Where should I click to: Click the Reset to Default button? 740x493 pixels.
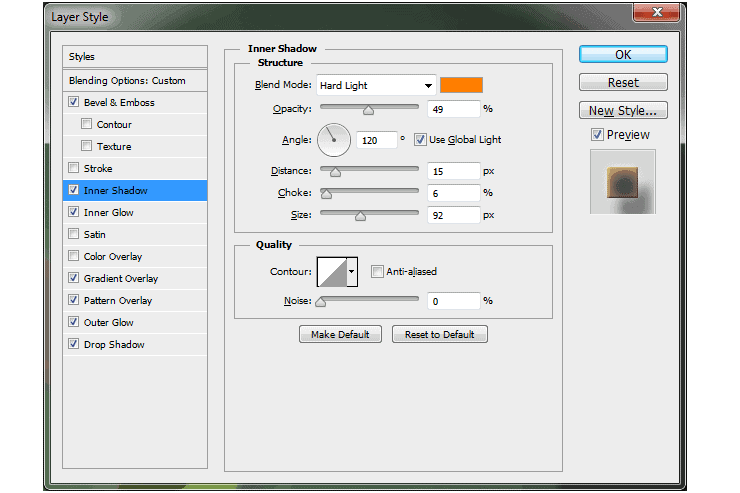(x=439, y=334)
